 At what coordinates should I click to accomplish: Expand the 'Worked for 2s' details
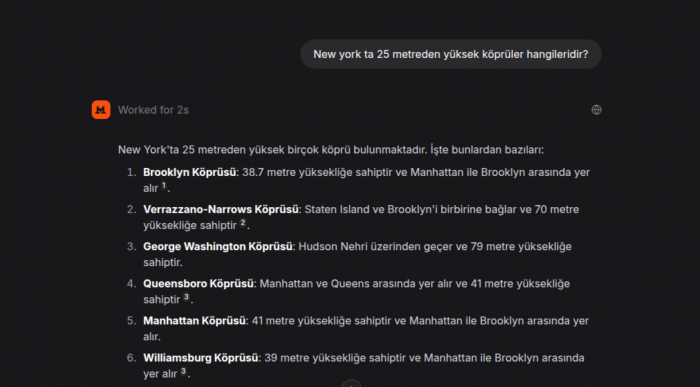pyautogui.click(x=153, y=110)
